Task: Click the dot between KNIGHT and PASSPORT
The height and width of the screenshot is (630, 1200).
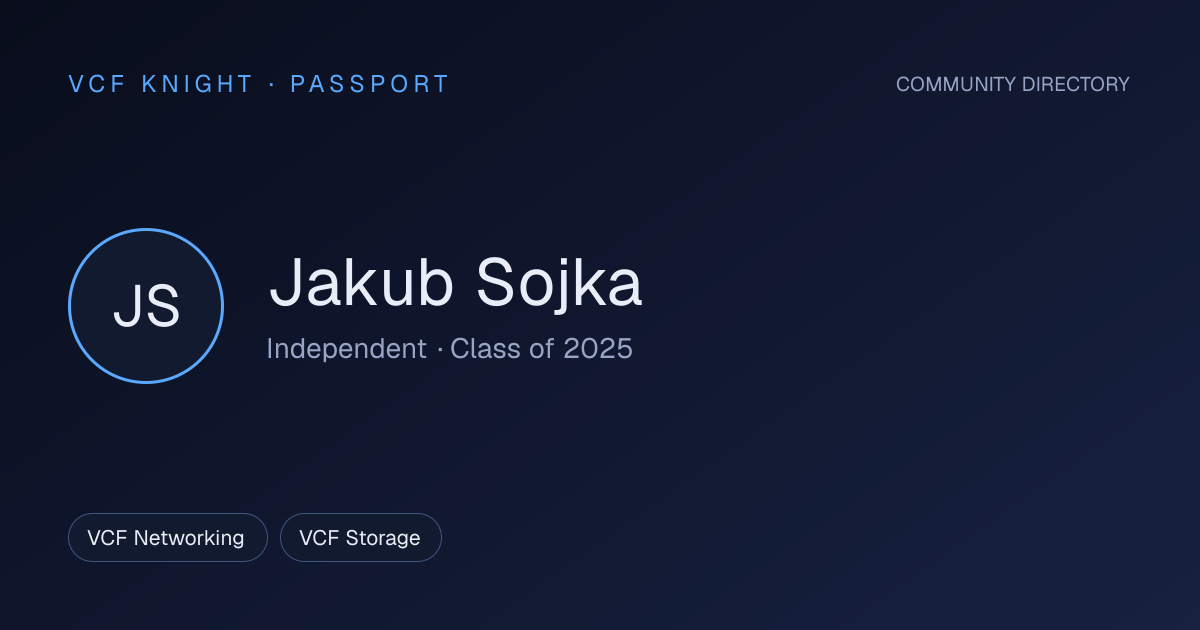Action: click(x=272, y=84)
